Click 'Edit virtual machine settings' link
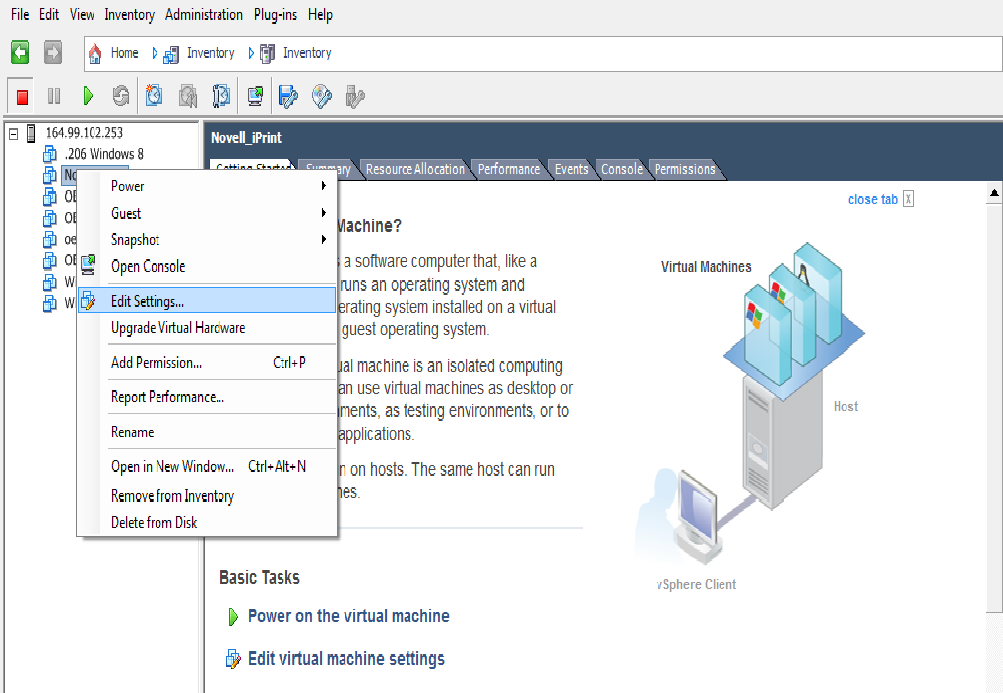The width and height of the screenshot is (1003, 693). pos(346,658)
